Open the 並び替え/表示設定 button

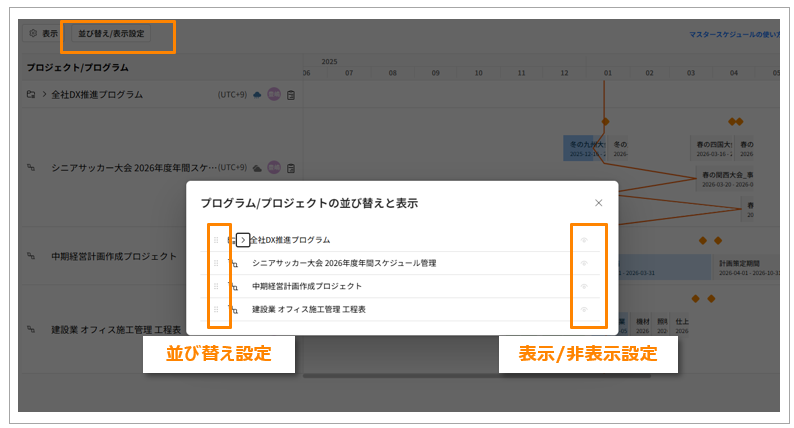(111, 34)
